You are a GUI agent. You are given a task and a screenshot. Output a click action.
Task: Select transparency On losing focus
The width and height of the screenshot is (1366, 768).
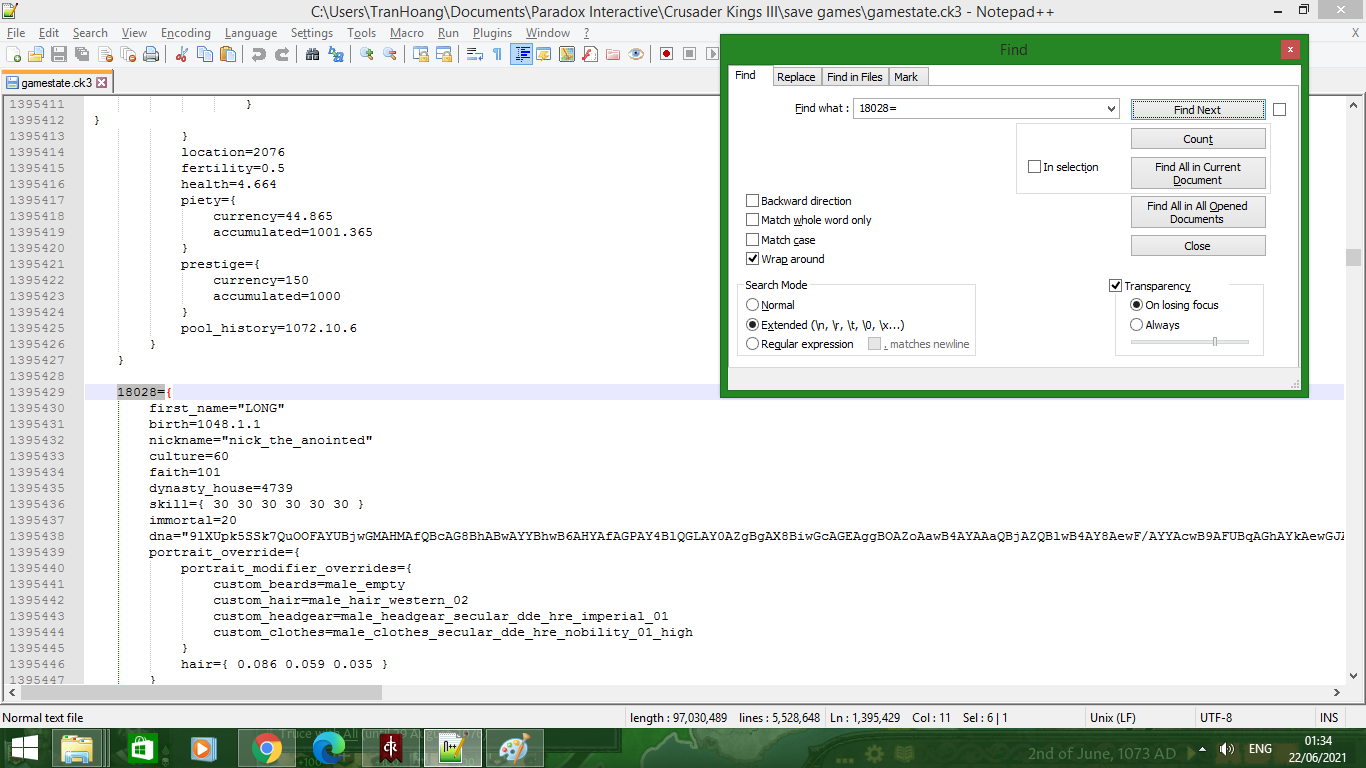pos(1136,305)
